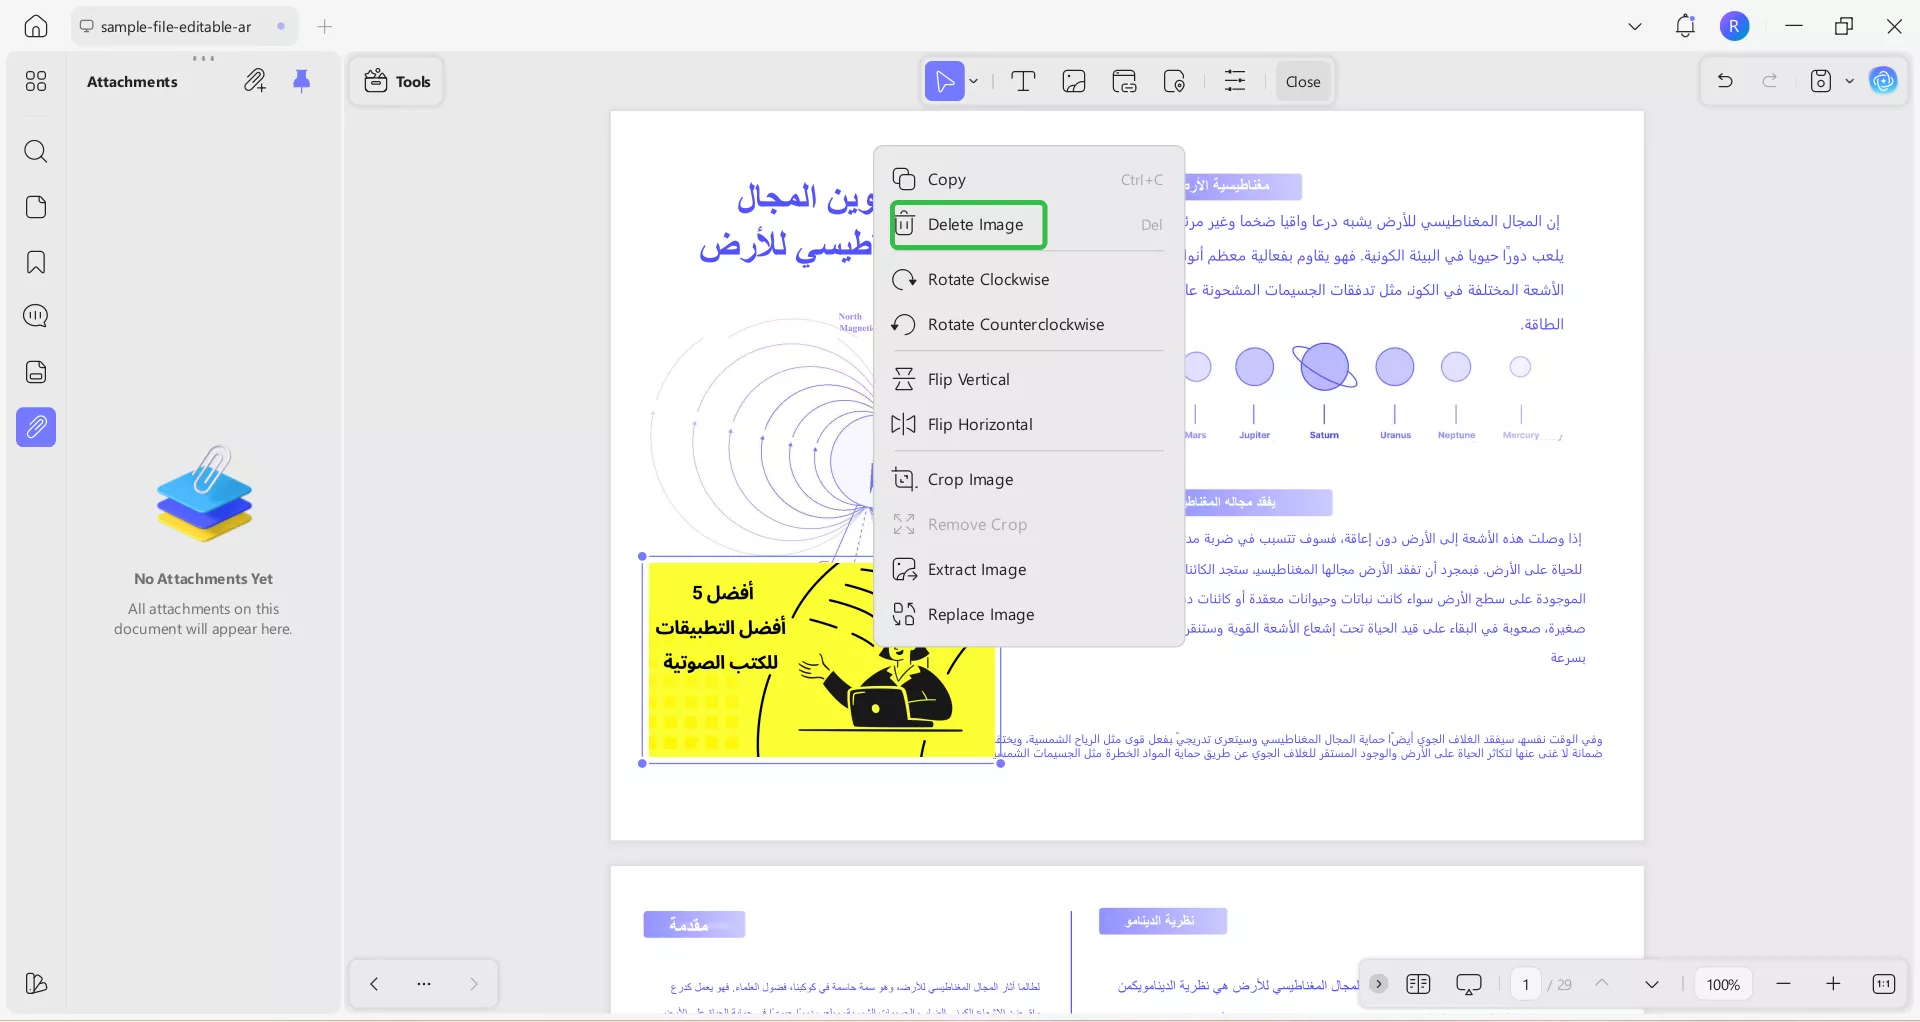
Task: Open the Page Thumbnails sidebar panel
Action: click(x=36, y=207)
